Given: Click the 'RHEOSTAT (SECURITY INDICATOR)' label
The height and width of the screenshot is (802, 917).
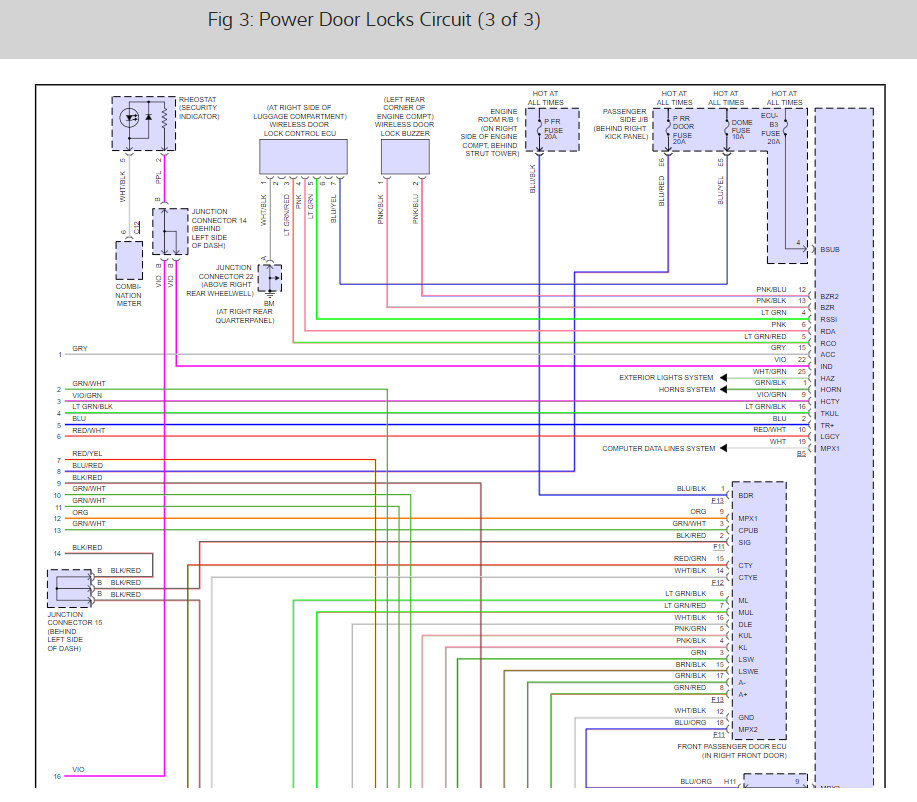Looking at the screenshot, I should coord(199,108).
